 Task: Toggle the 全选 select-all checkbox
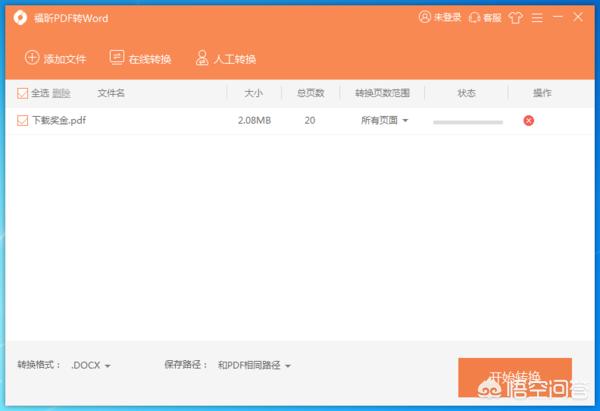click(x=23, y=93)
